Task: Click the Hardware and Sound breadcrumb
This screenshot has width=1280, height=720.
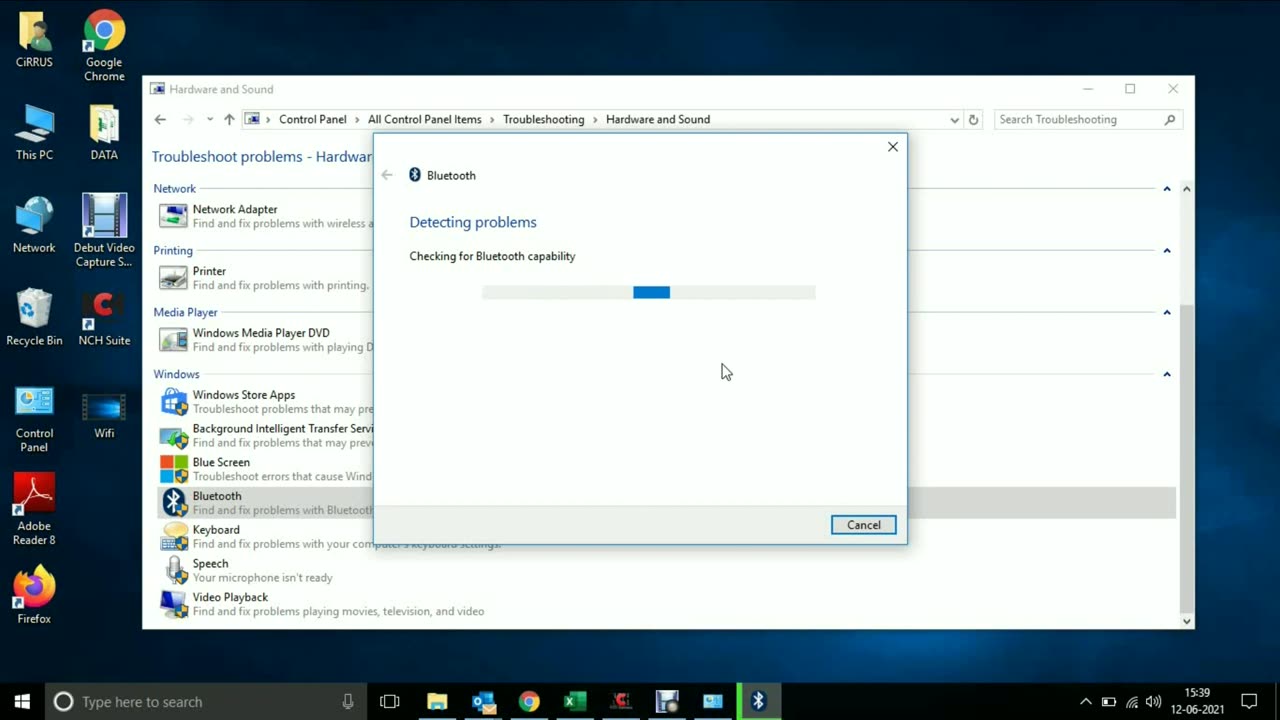Action: point(658,119)
